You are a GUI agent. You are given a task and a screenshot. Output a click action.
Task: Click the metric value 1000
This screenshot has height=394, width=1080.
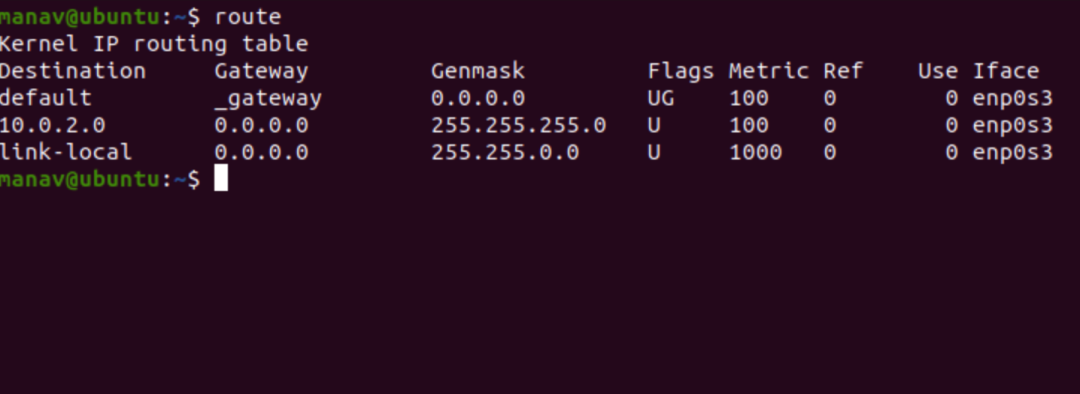(x=756, y=152)
